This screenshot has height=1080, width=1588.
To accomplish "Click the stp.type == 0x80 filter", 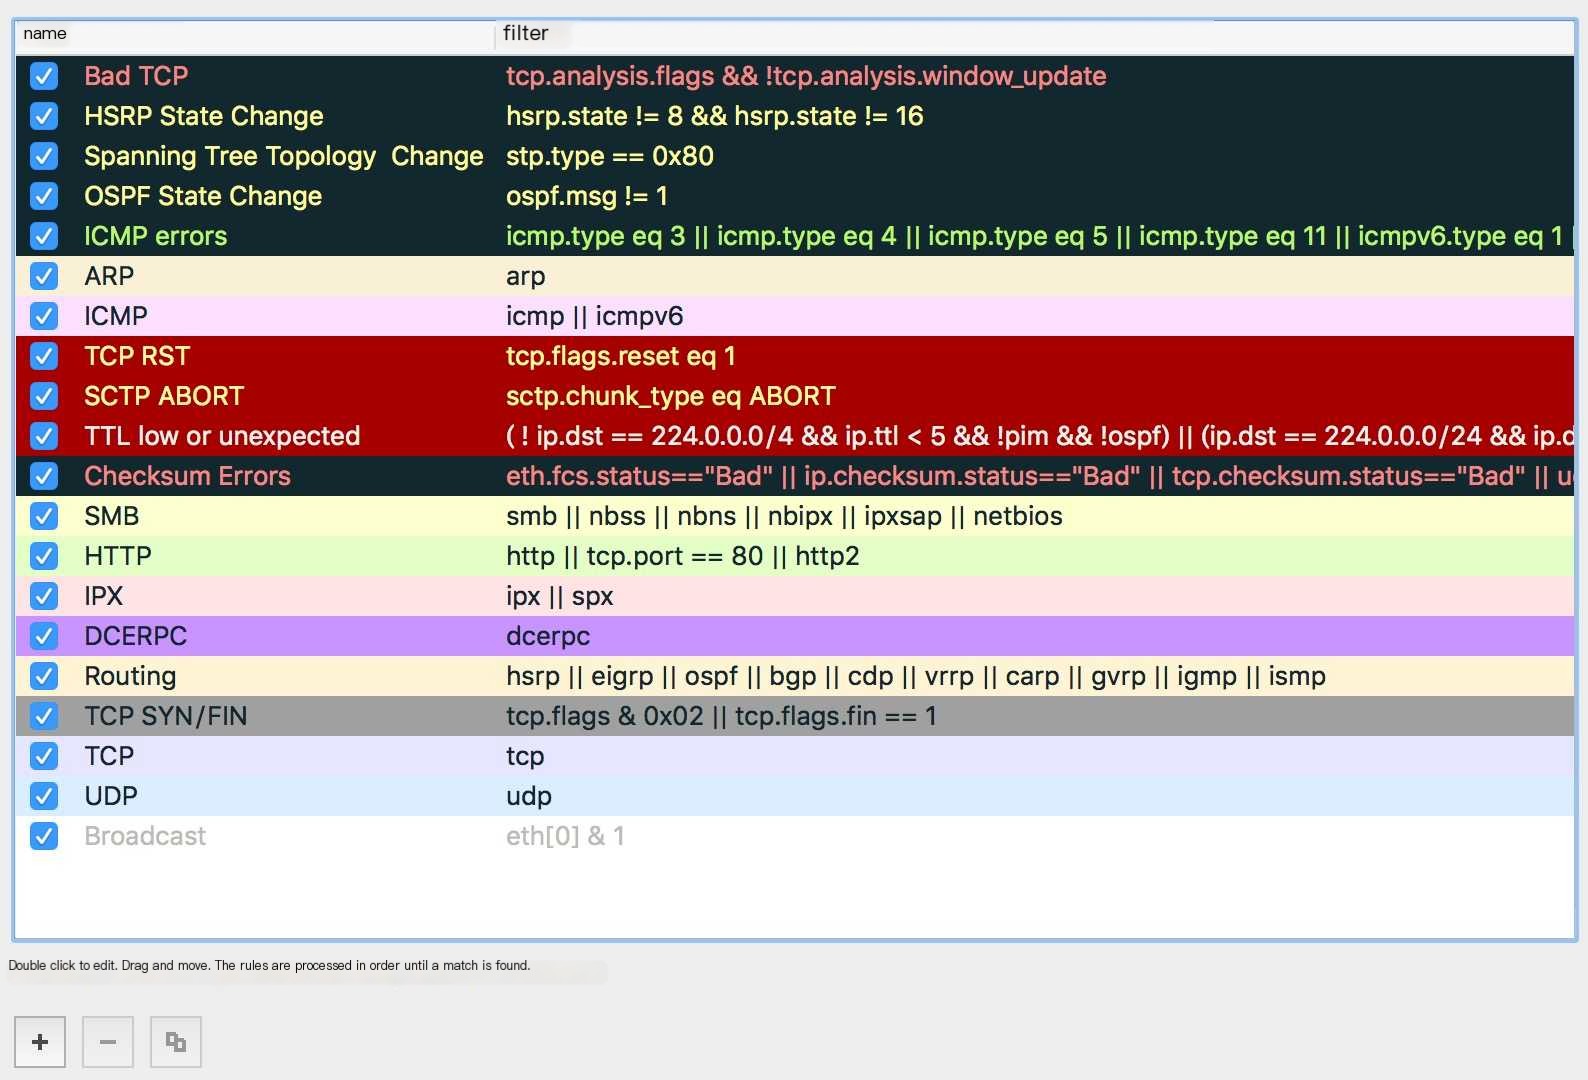I will pyautogui.click(x=610, y=156).
